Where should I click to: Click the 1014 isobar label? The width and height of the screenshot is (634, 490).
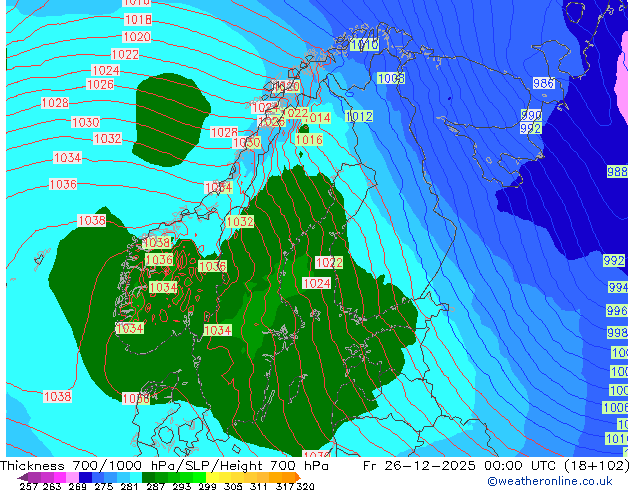(x=318, y=118)
